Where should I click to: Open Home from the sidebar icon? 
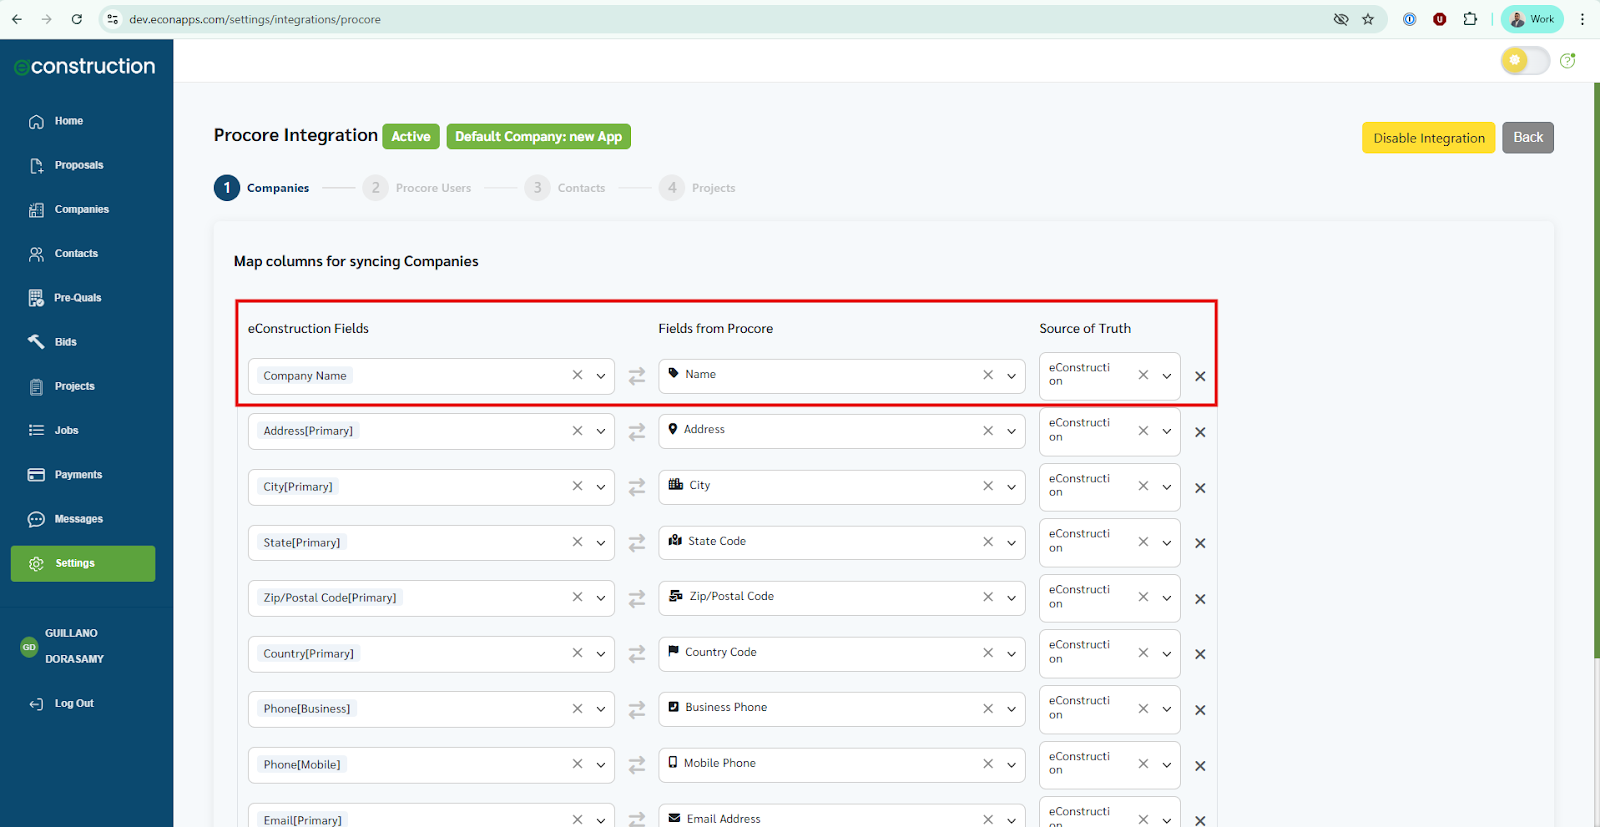tap(37, 121)
